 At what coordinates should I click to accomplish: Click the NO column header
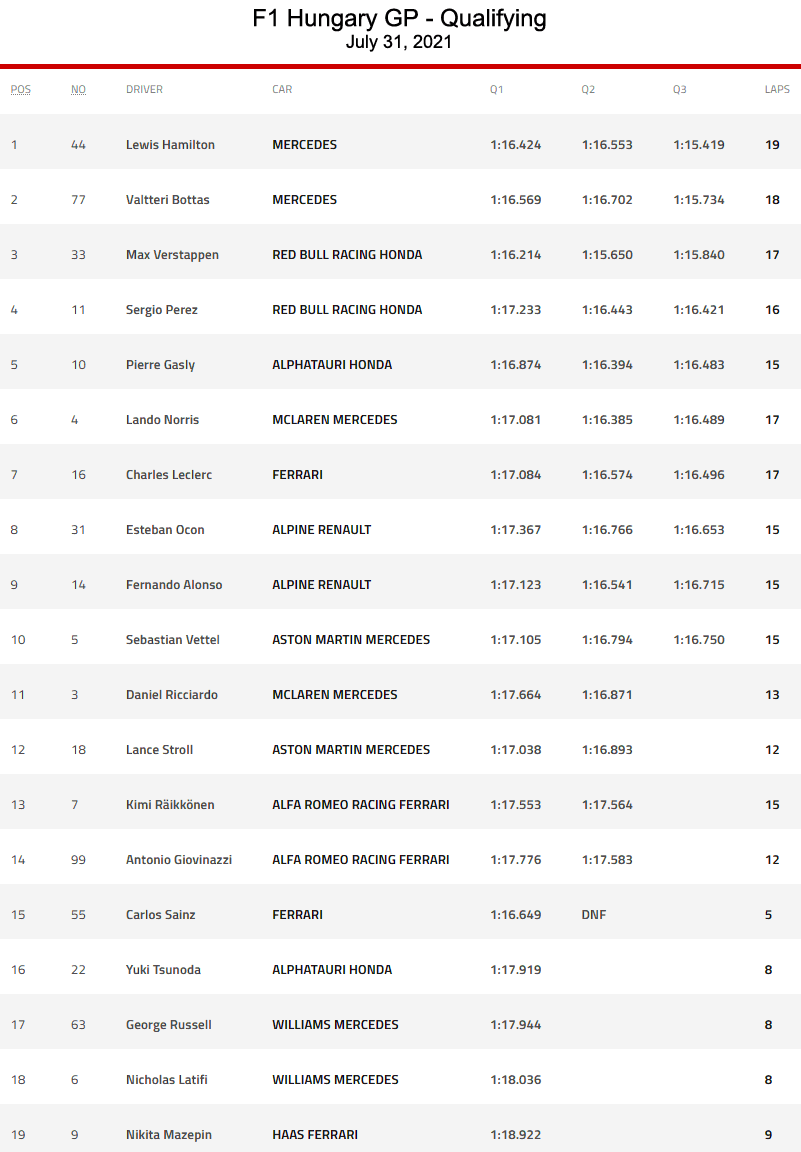coord(78,89)
